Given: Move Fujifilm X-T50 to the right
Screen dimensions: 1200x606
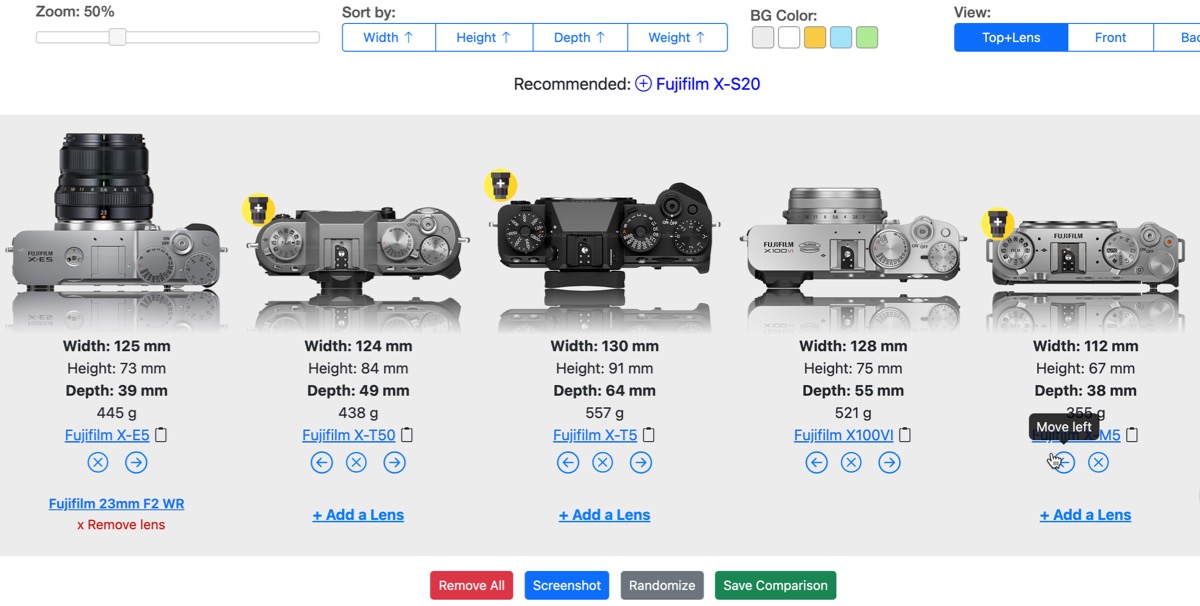Looking at the screenshot, I should tap(395, 462).
